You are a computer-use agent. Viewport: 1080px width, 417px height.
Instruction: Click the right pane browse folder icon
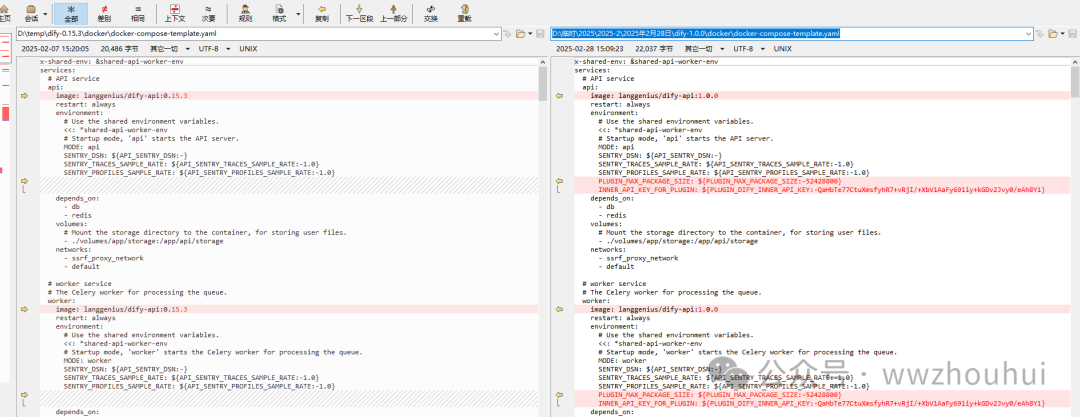tap(1052, 34)
